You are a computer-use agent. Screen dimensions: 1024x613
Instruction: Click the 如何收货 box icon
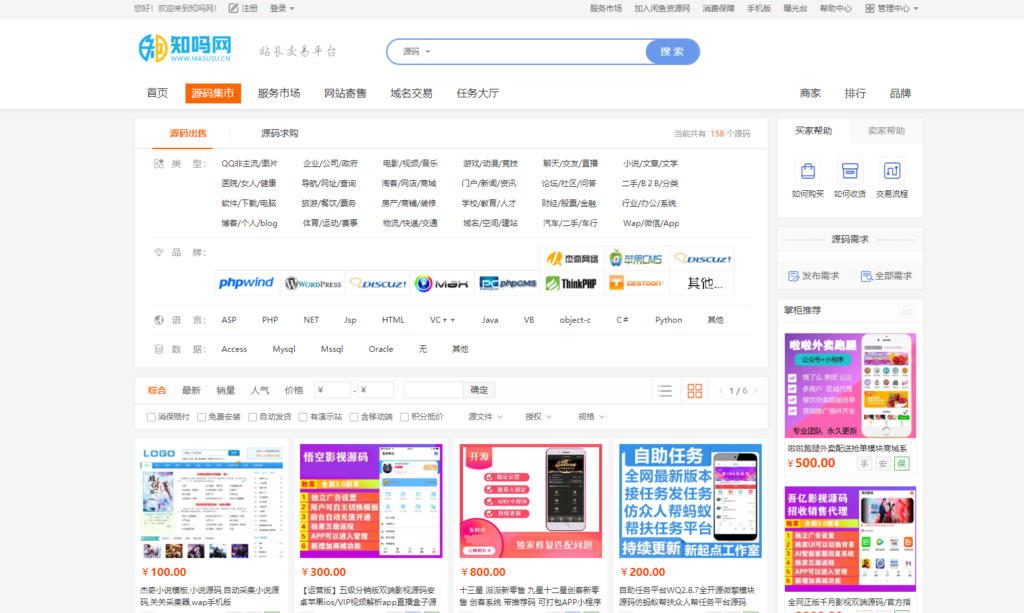pyautogui.click(x=850, y=170)
